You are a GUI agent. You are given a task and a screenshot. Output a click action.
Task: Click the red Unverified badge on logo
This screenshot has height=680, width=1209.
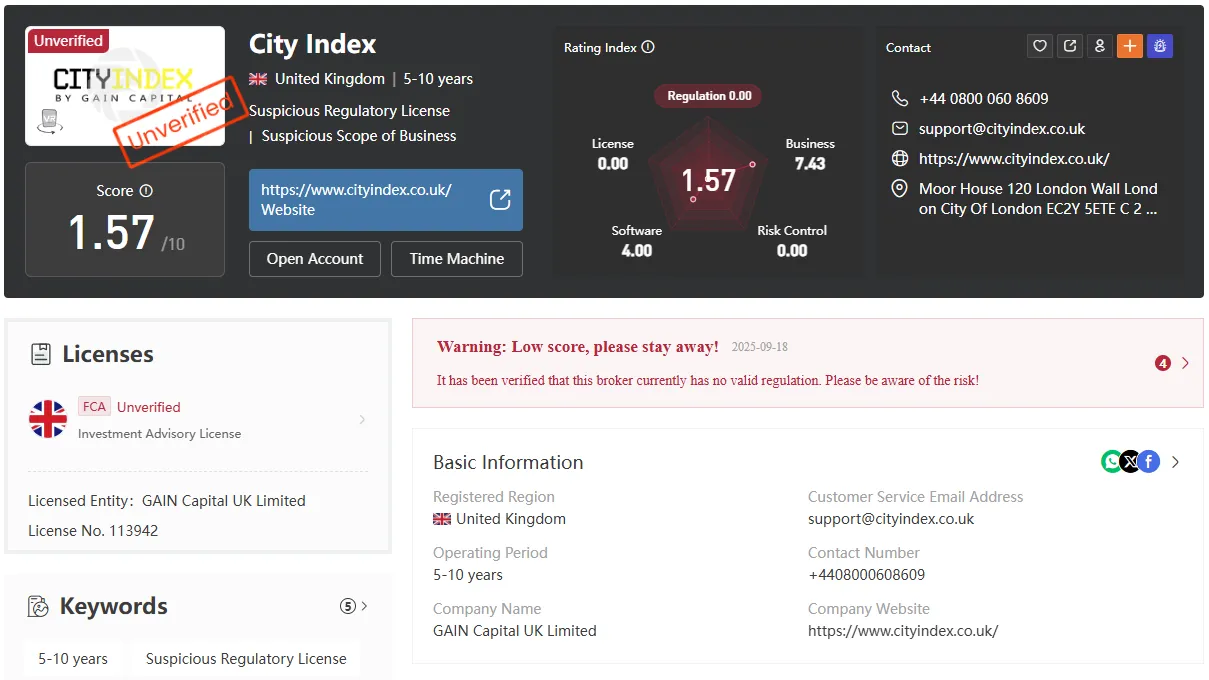tap(68, 41)
